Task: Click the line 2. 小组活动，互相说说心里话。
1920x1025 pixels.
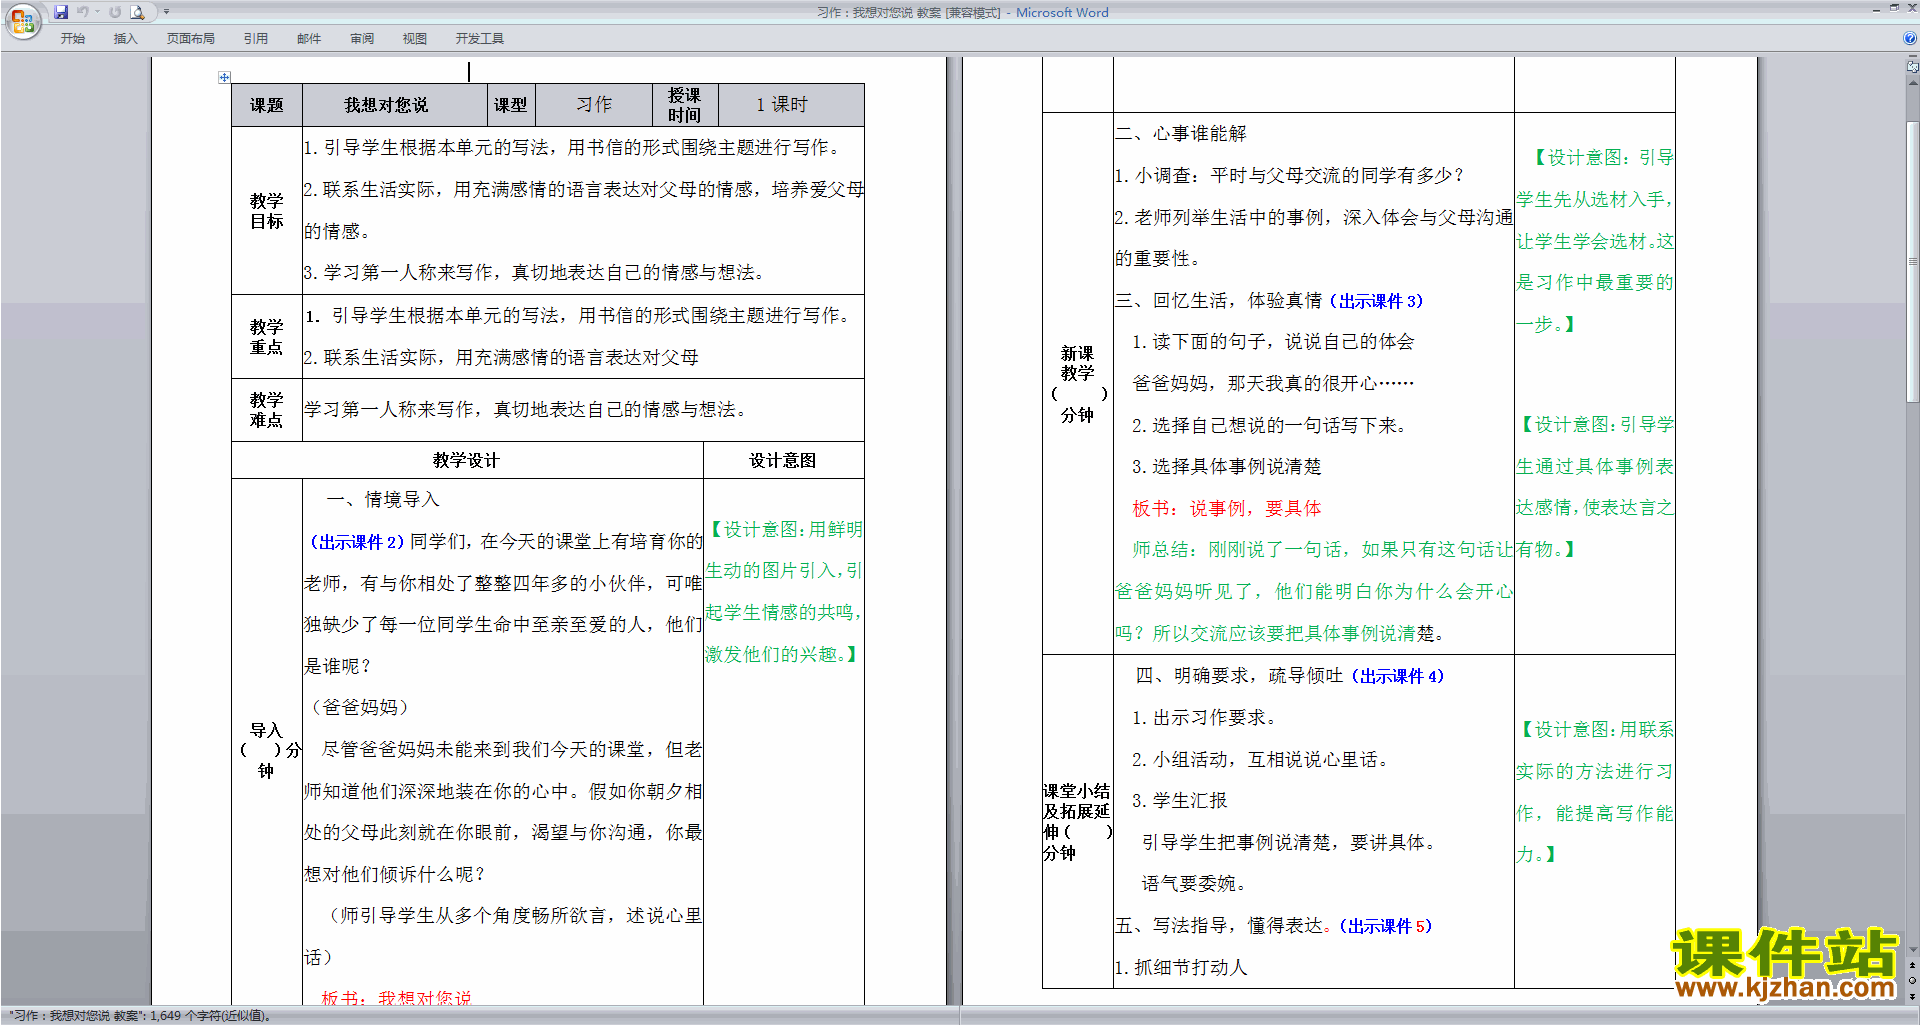Action: point(1263,760)
